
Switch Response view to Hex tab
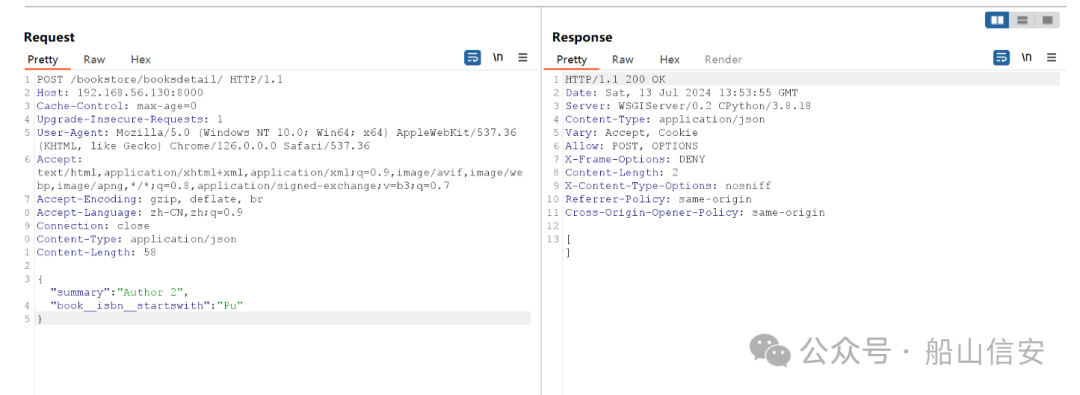pyautogui.click(x=669, y=59)
